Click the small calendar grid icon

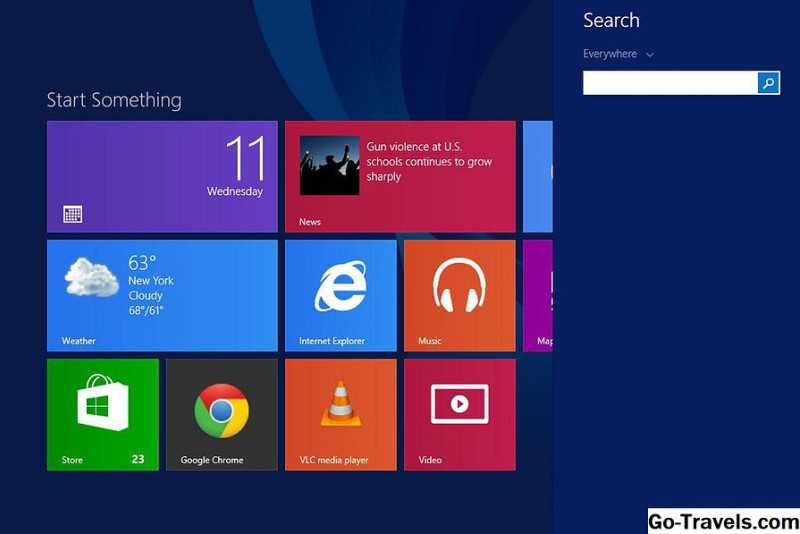click(72, 214)
